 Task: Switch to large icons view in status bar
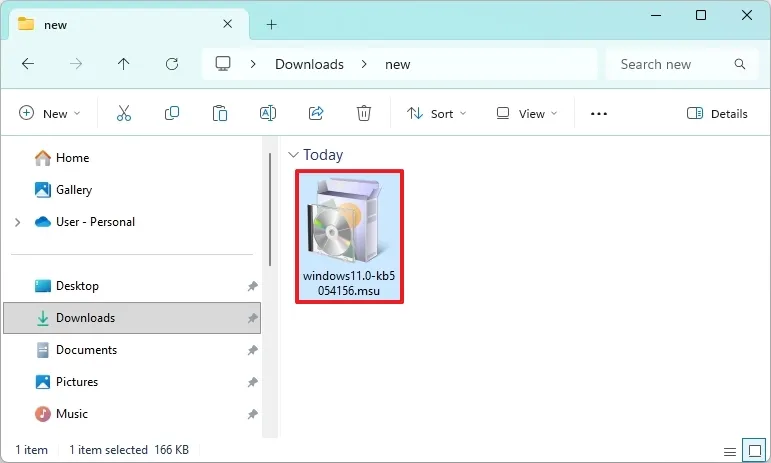click(754, 450)
